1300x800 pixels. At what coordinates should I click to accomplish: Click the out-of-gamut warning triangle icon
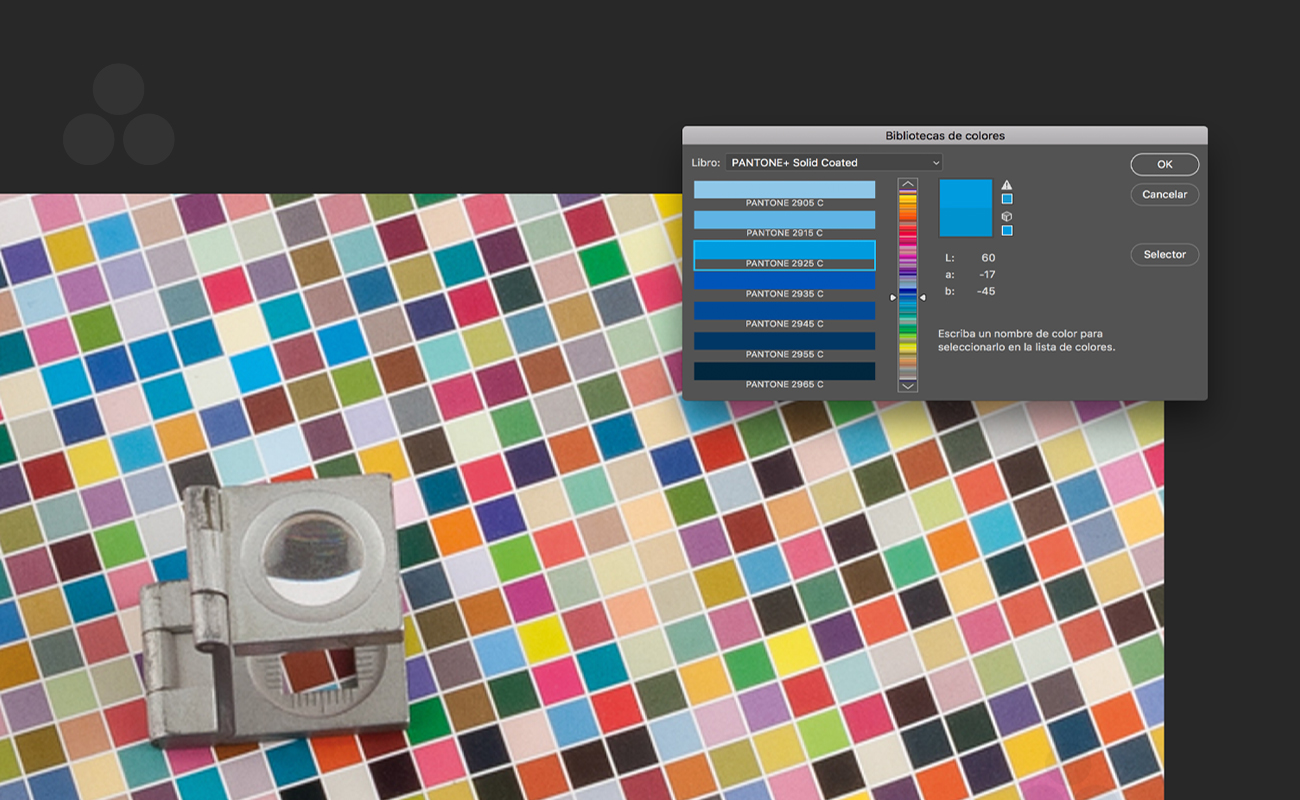pyautogui.click(x=1007, y=185)
